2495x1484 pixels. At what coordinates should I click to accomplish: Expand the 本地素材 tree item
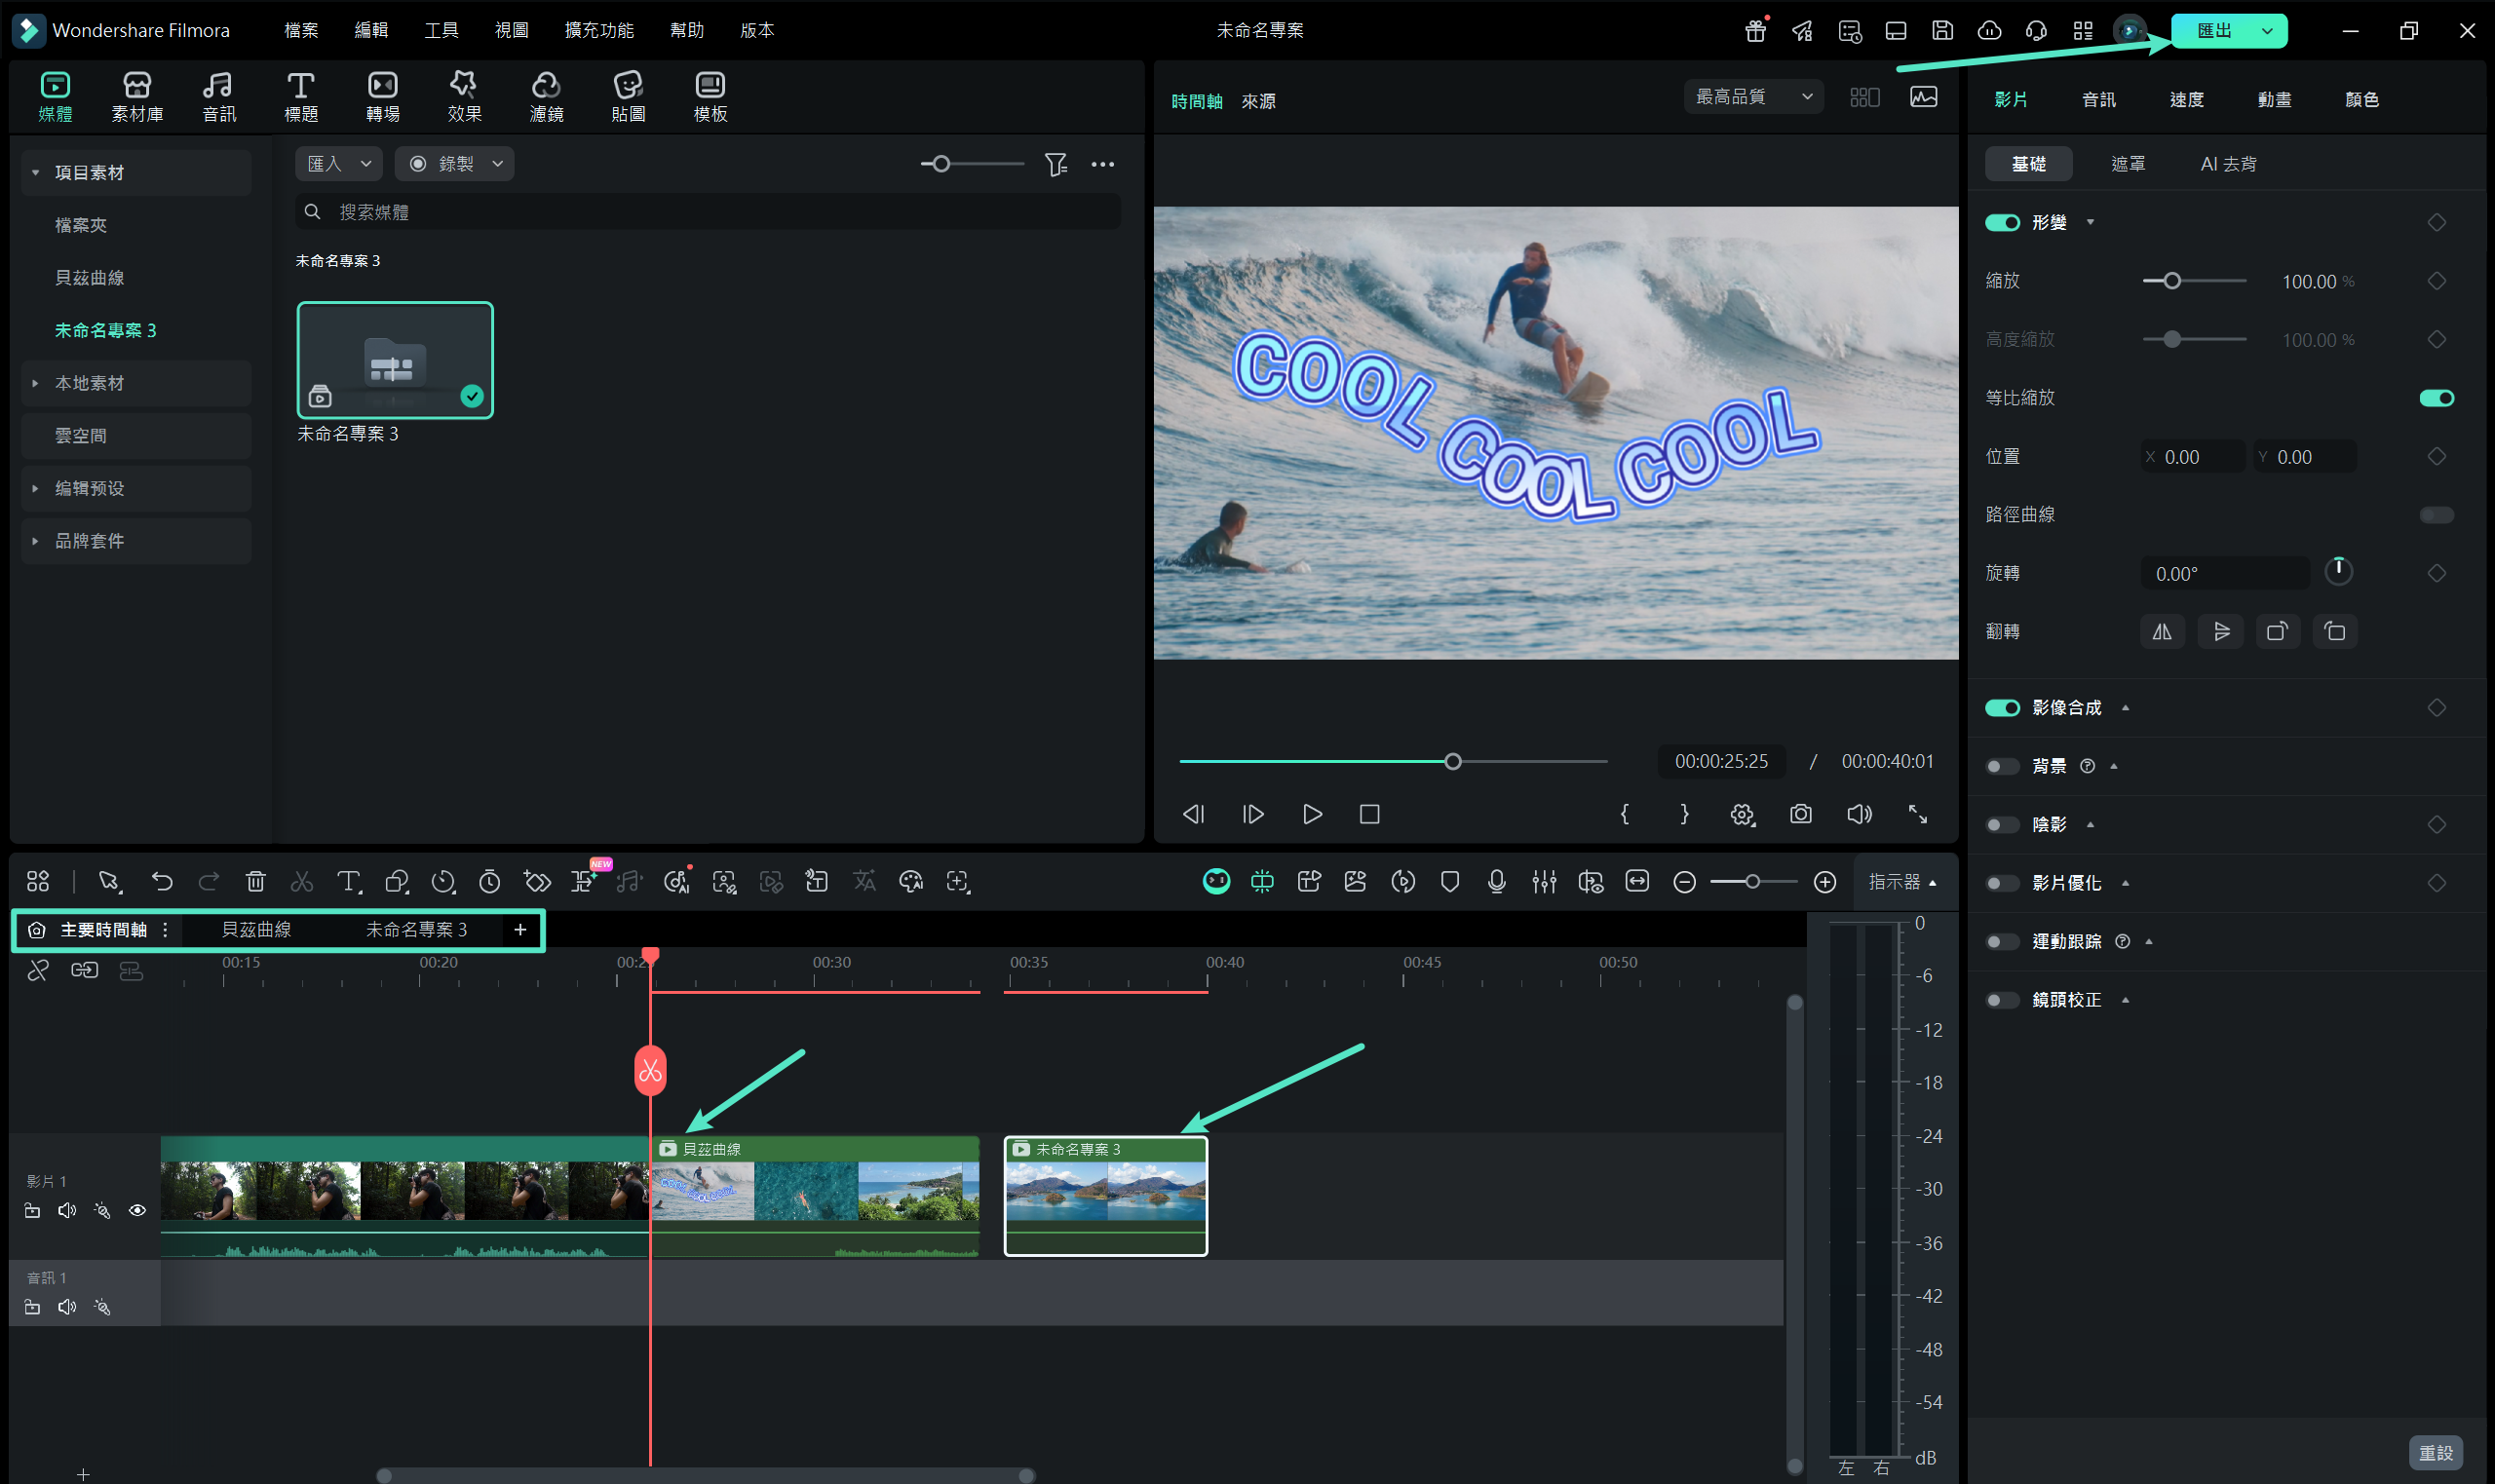point(36,383)
